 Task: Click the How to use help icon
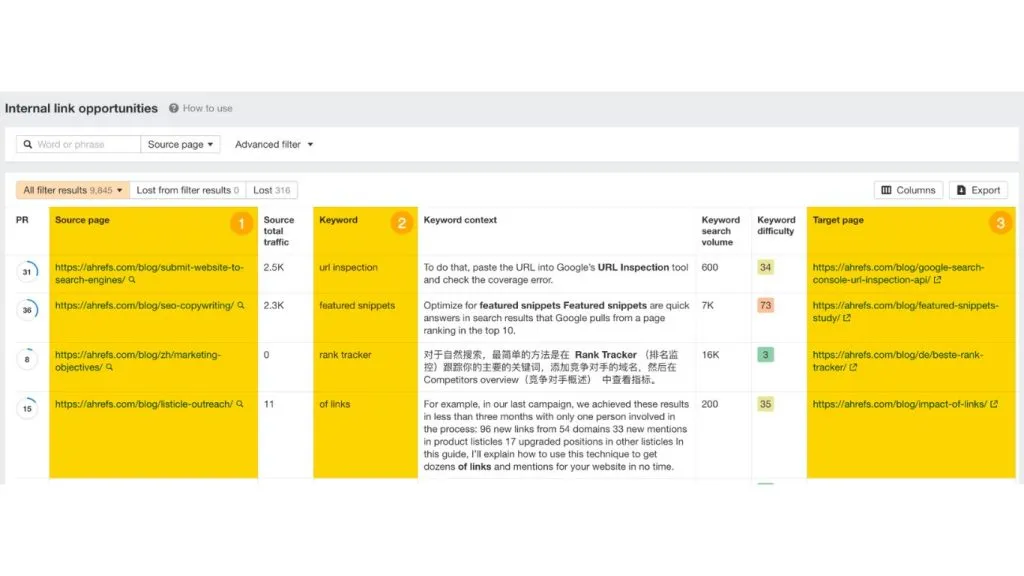click(x=174, y=108)
